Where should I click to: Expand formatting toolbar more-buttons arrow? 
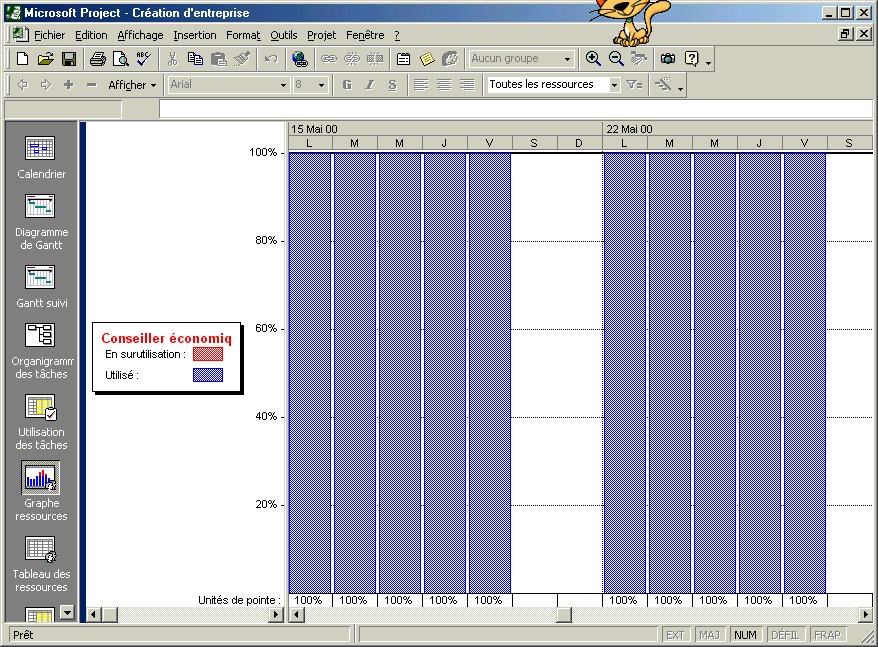point(680,87)
